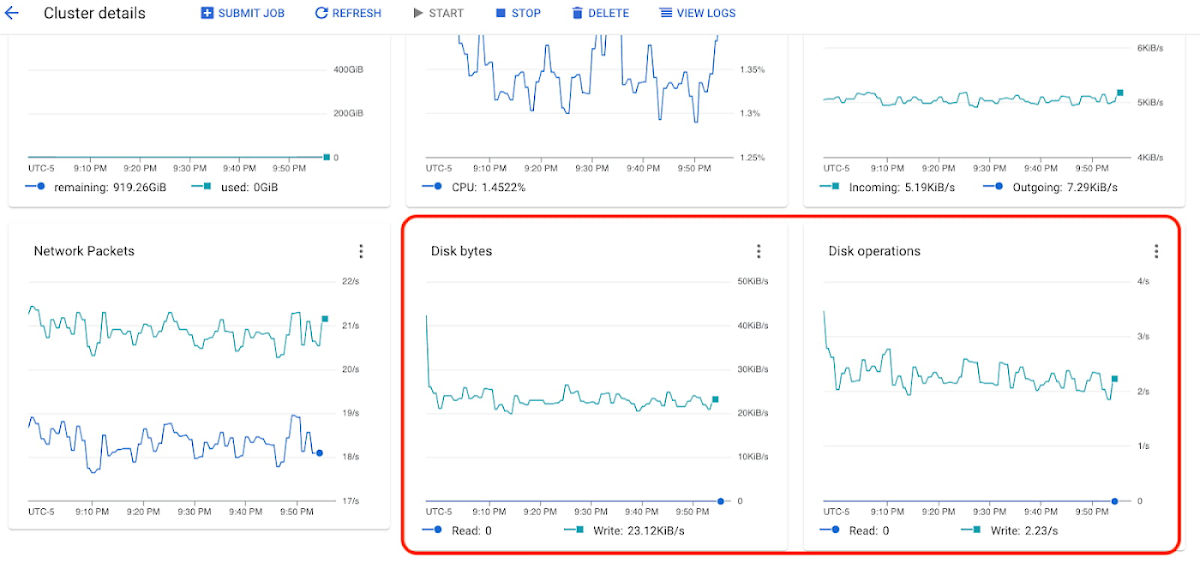Click blue endpoint marker on Network Packets chart
This screenshot has width=1200, height=569.
click(x=319, y=453)
